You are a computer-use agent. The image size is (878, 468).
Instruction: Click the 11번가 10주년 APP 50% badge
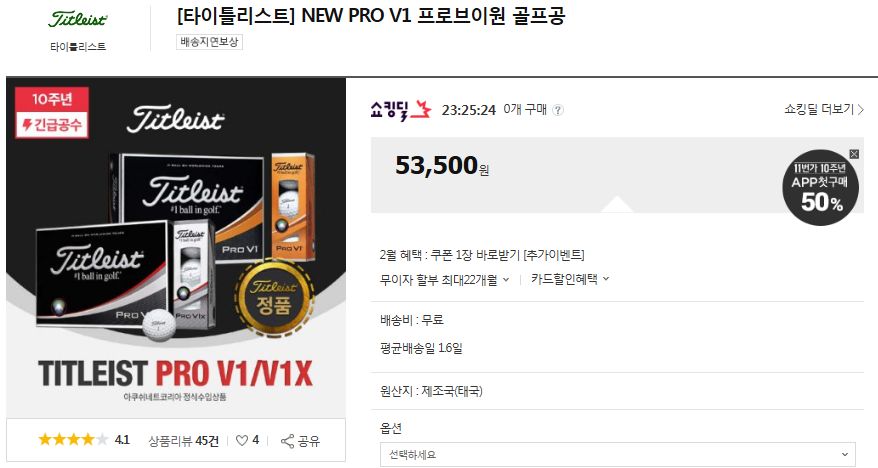[820, 188]
